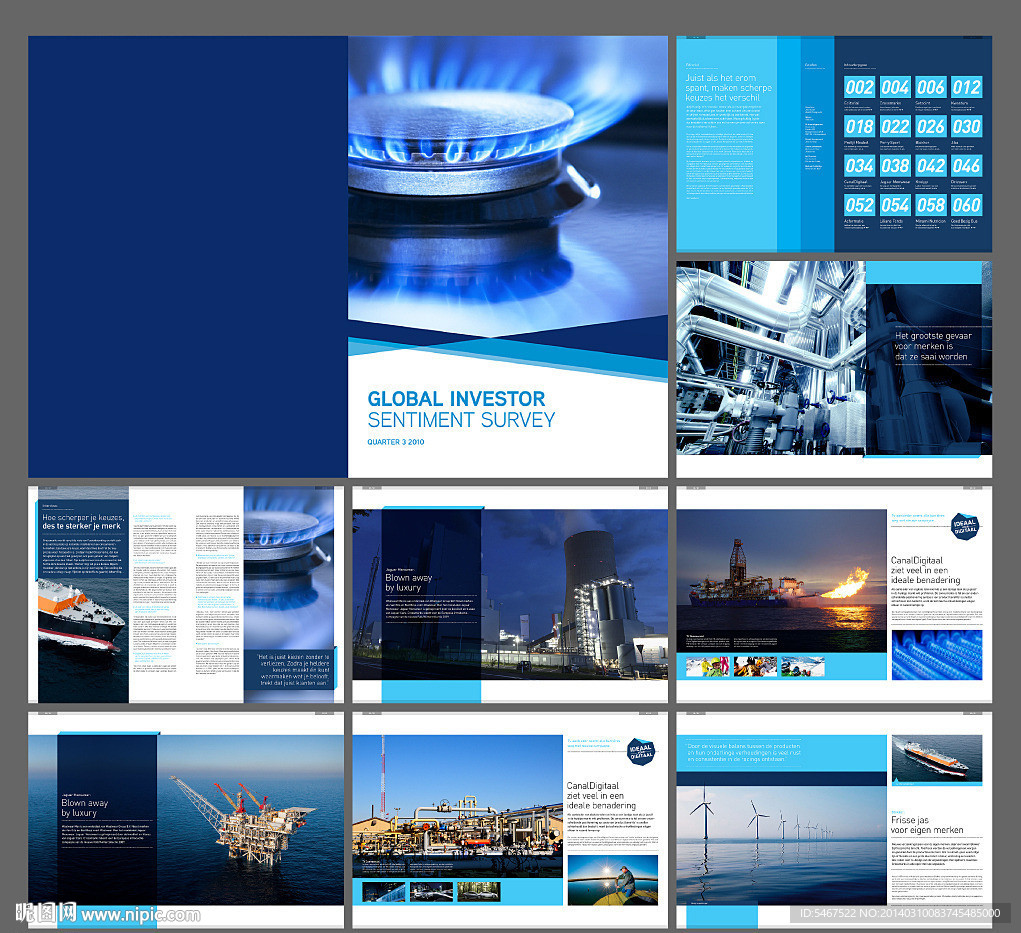Image resolution: width=1021 pixels, height=933 pixels.
Task: Click the 'CanalDigitaal' headline beside the refinery photo
Action: [x=600, y=795]
